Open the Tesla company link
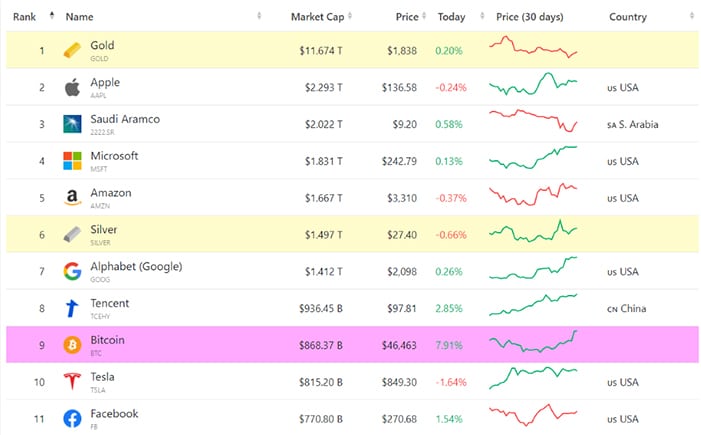 click(102, 377)
